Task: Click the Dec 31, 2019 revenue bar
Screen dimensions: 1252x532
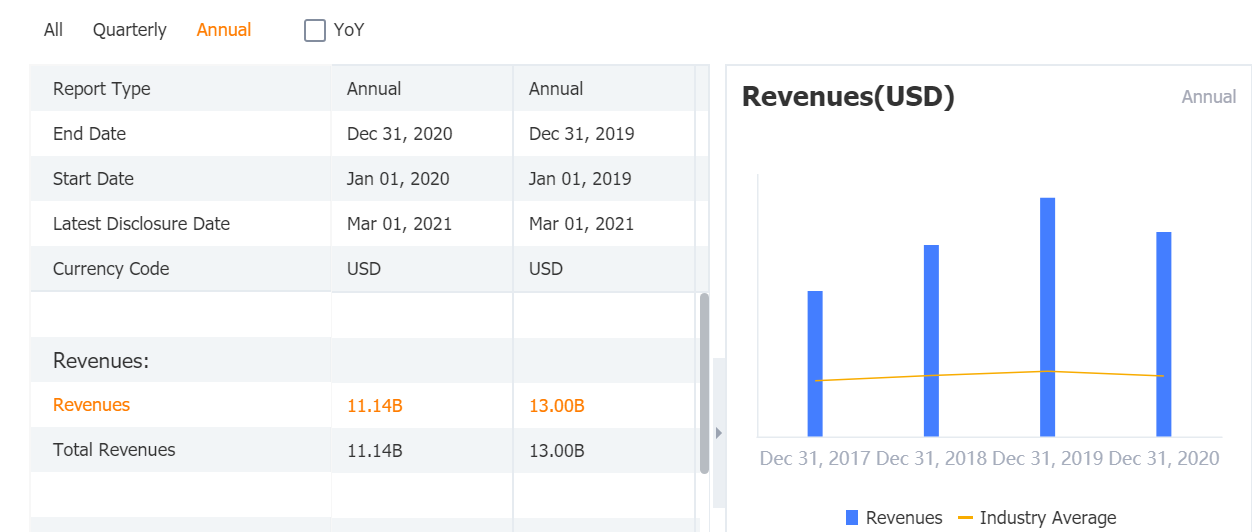Action: pos(1047,316)
